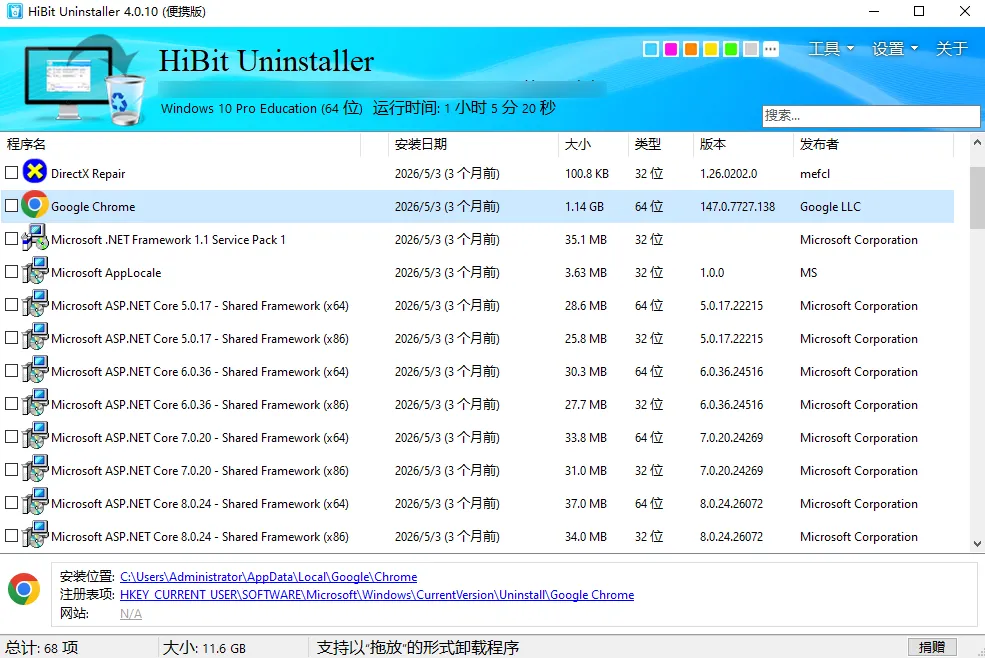Click the N/A website link
The image size is (985, 658).
pyautogui.click(x=131, y=613)
